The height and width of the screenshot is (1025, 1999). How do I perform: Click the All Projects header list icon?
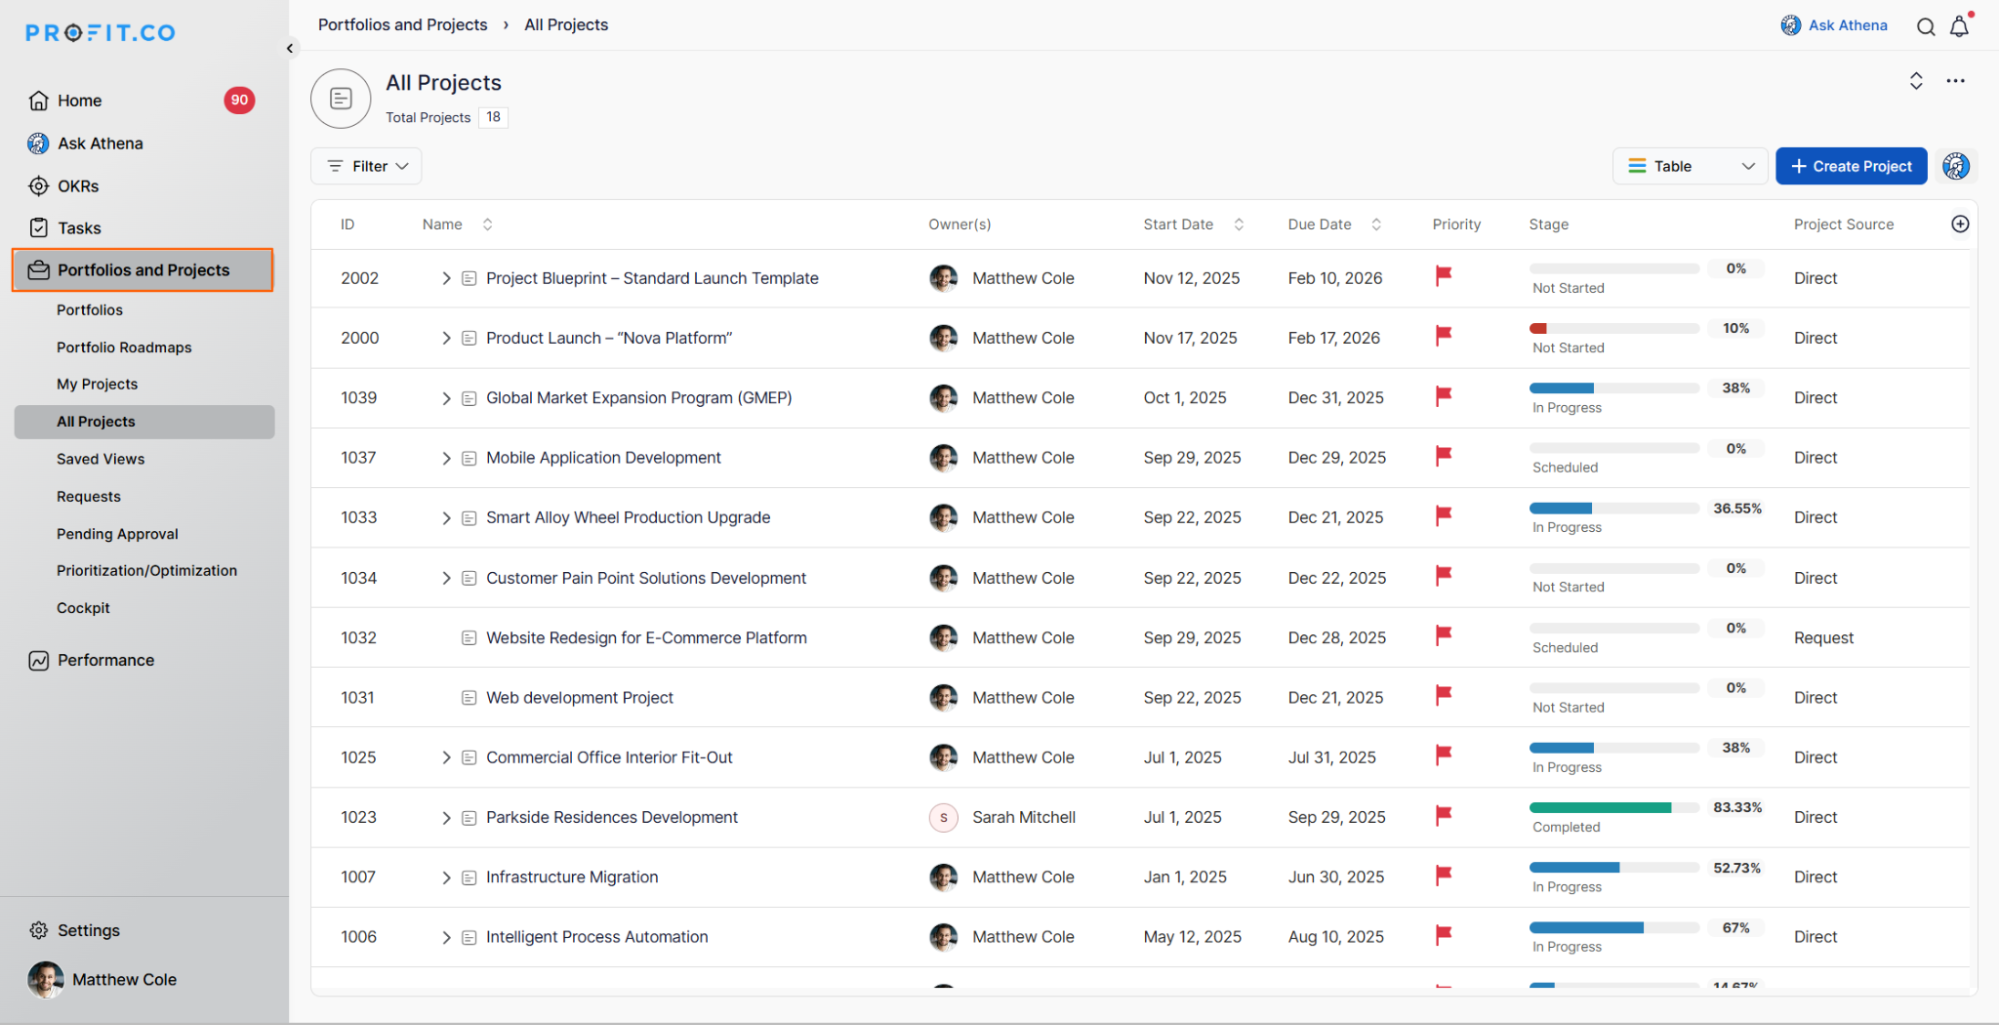341,98
